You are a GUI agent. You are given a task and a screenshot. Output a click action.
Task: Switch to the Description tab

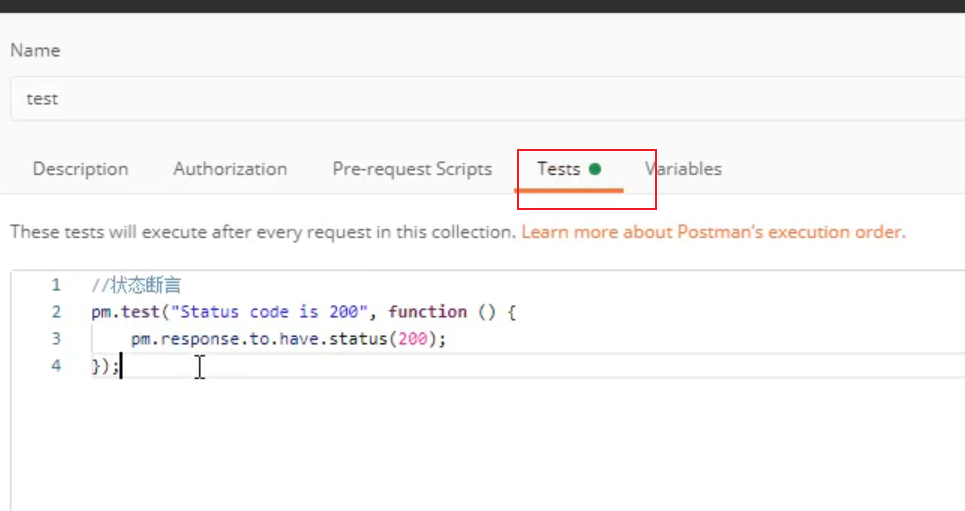pyautogui.click(x=81, y=169)
